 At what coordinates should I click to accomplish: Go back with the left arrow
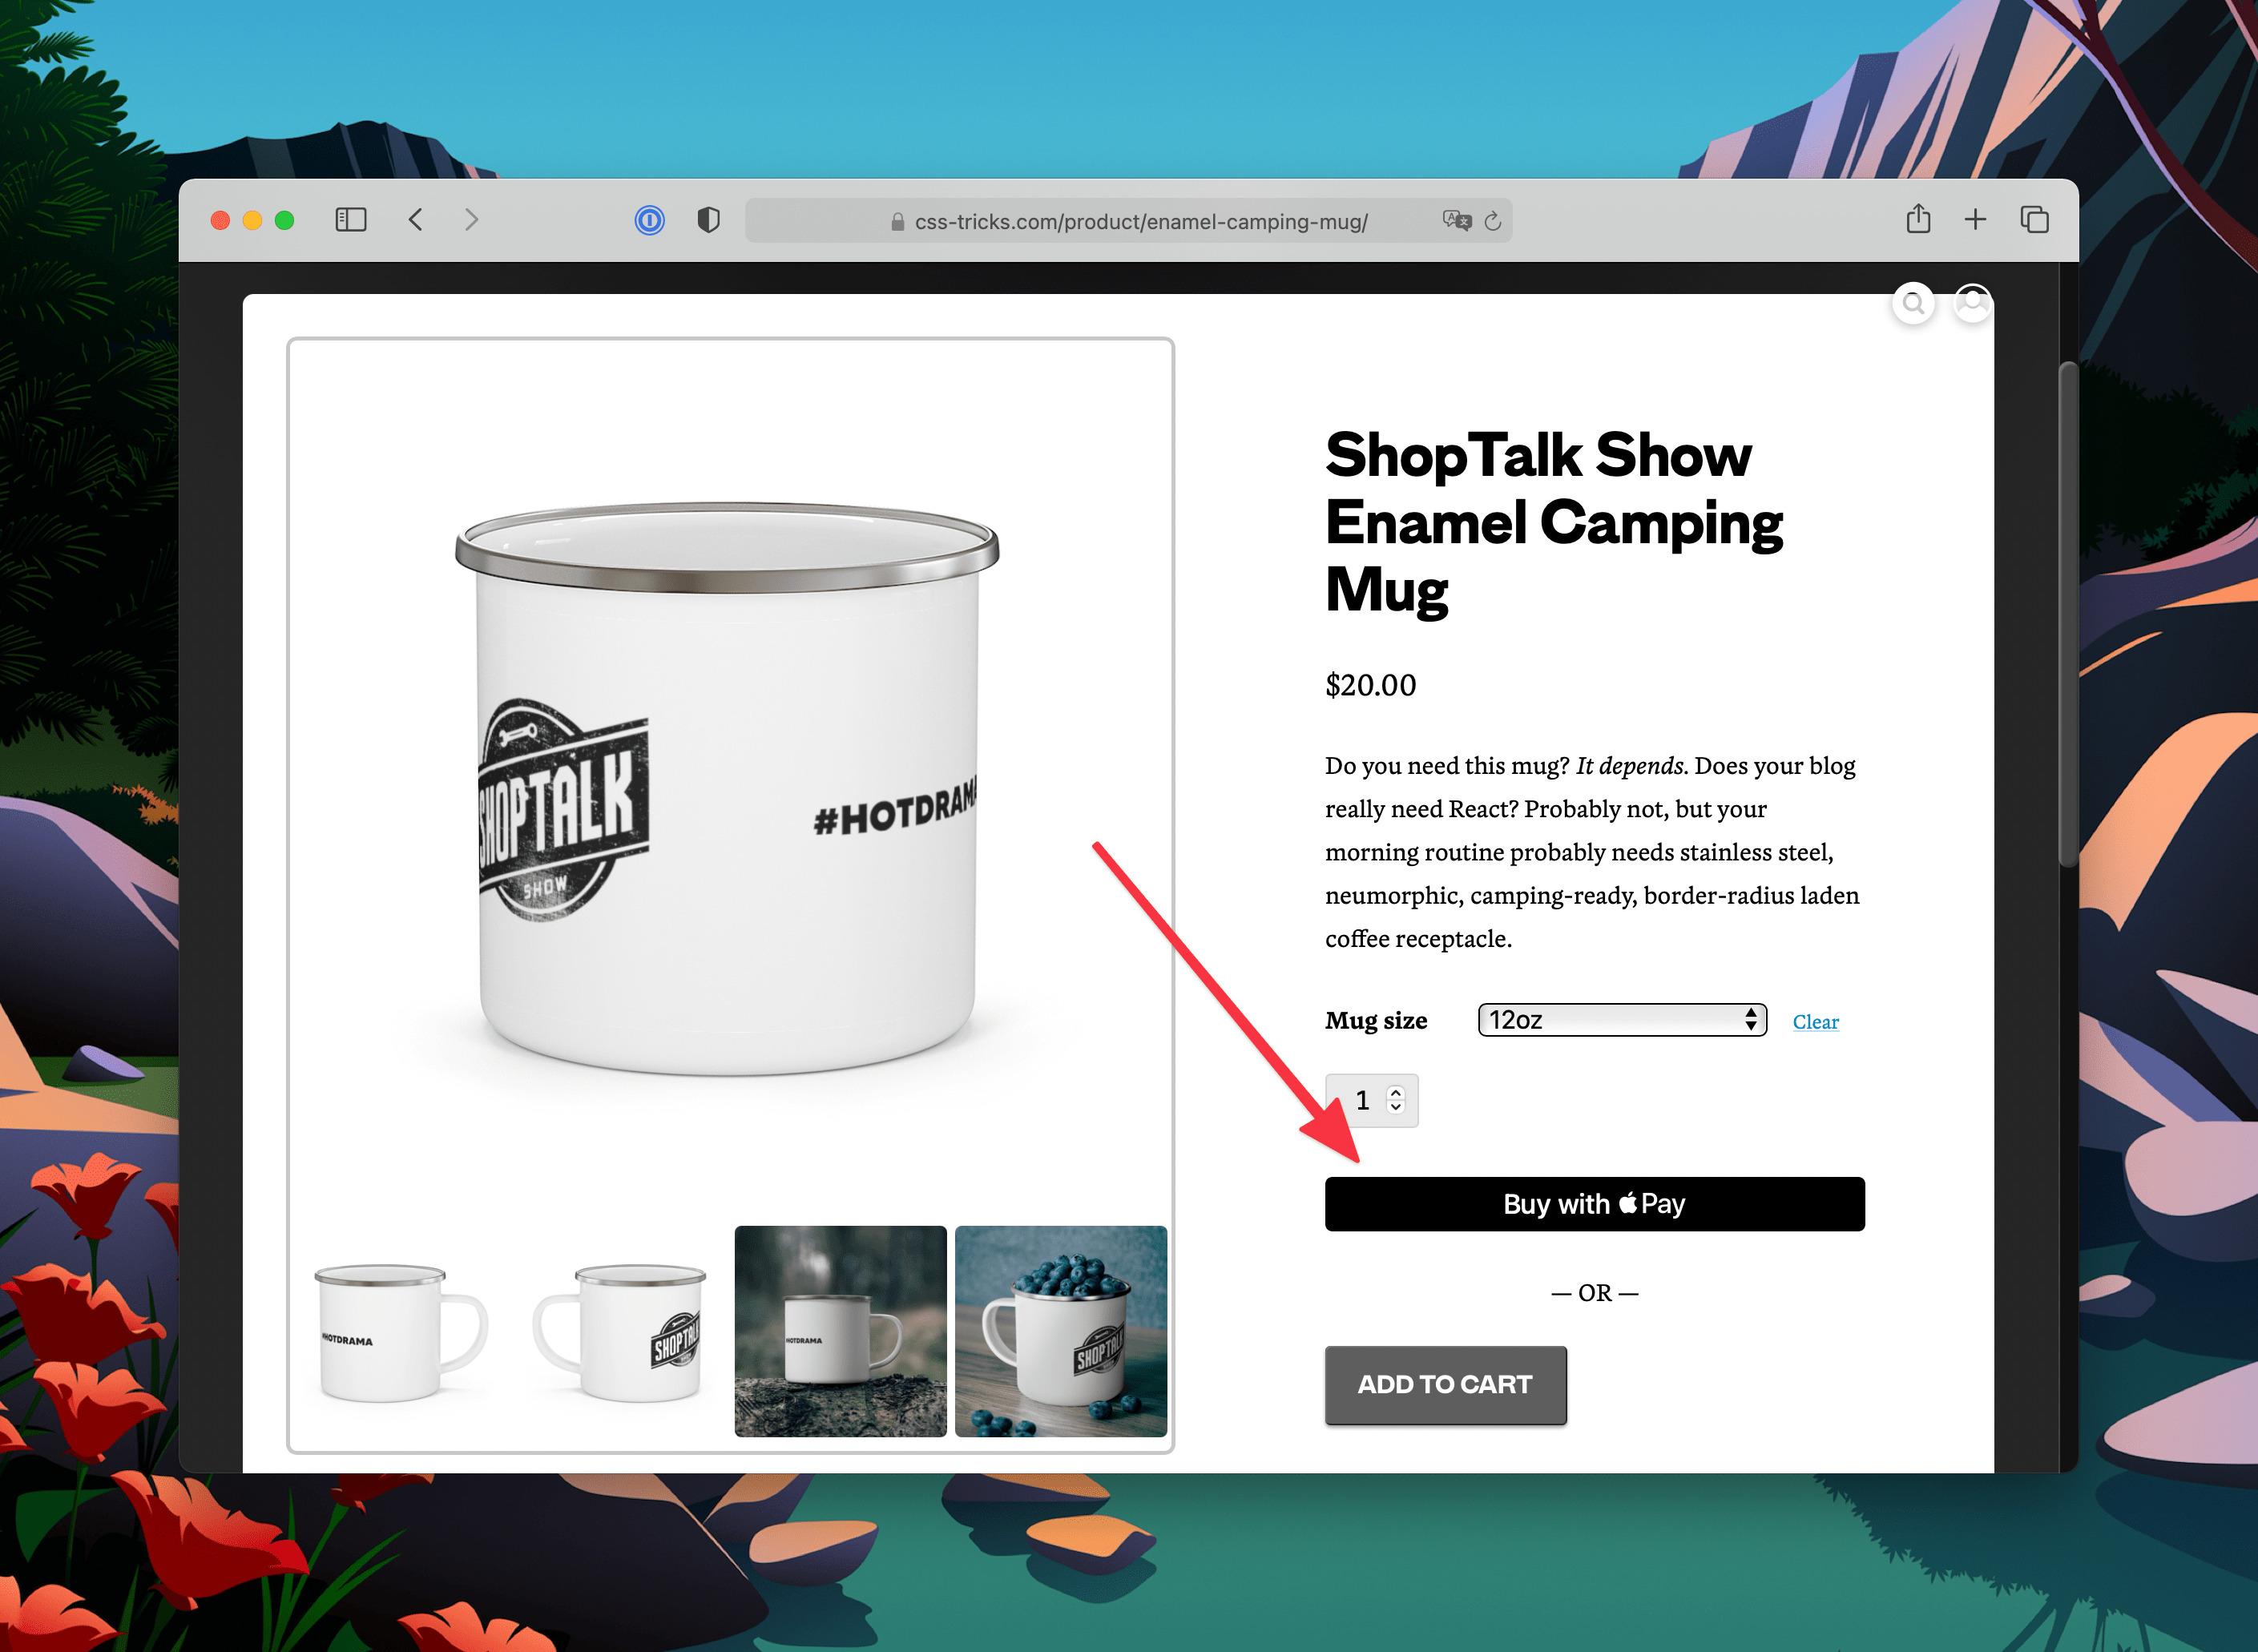coord(416,220)
